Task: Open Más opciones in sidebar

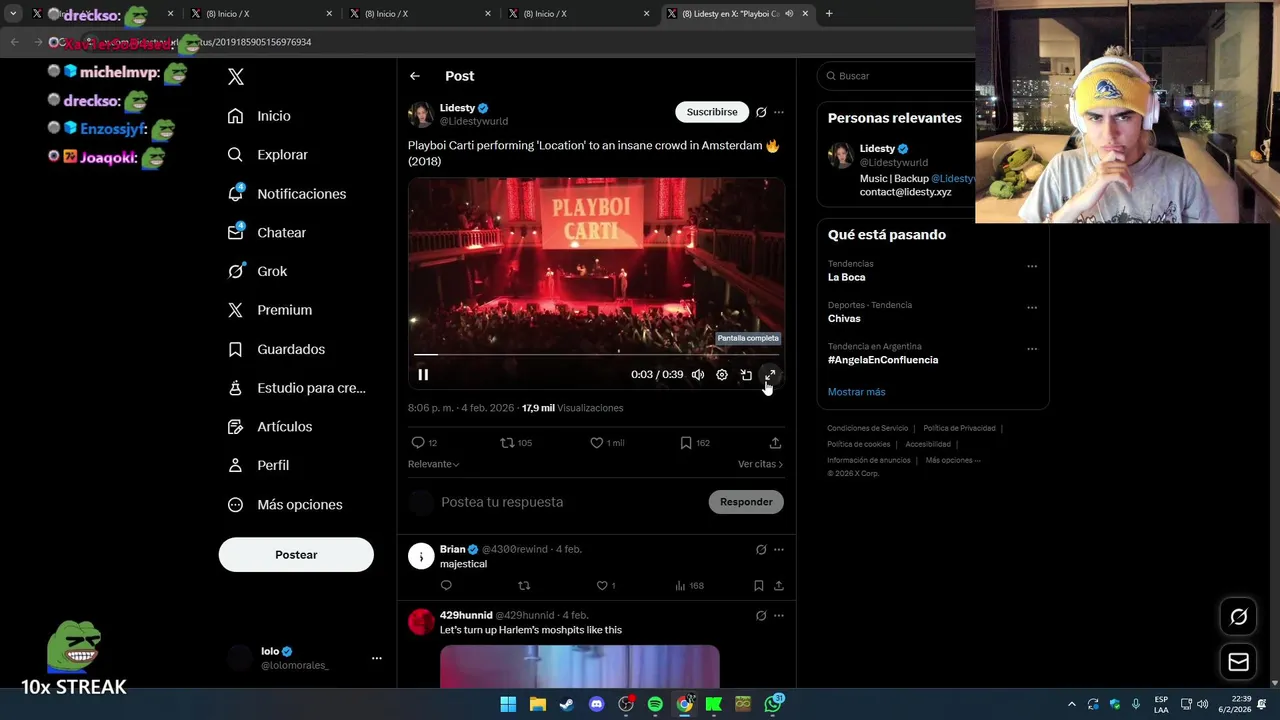Action: [x=285, y=505]
